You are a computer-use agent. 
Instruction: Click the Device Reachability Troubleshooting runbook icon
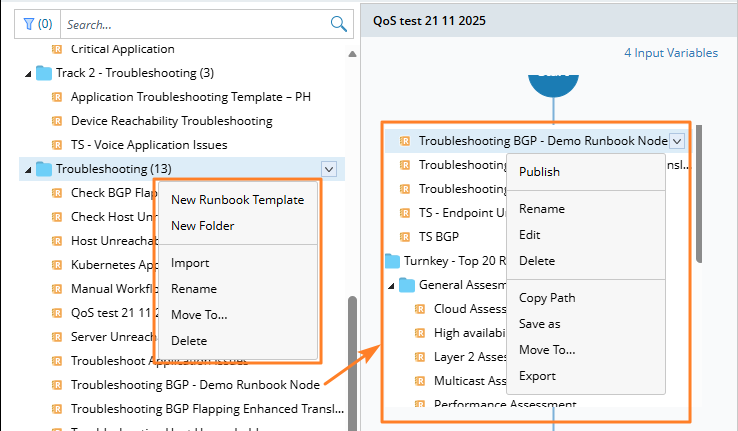[57, 121]
